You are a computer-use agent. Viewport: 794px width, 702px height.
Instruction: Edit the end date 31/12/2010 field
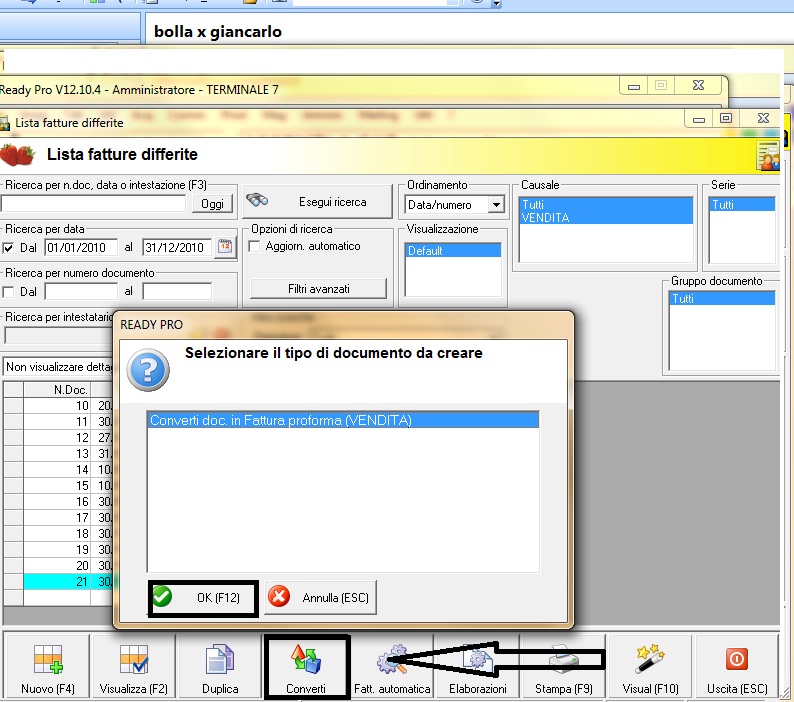[x=177, y=248]
